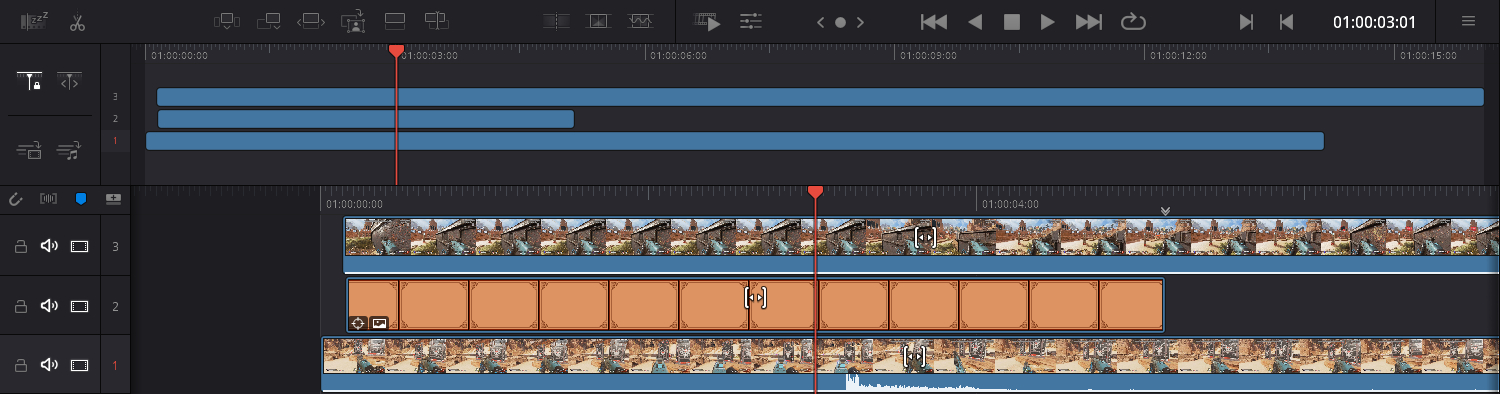Start playback with Play button
The image size is (1500, 394).
tap(1047, 22)
